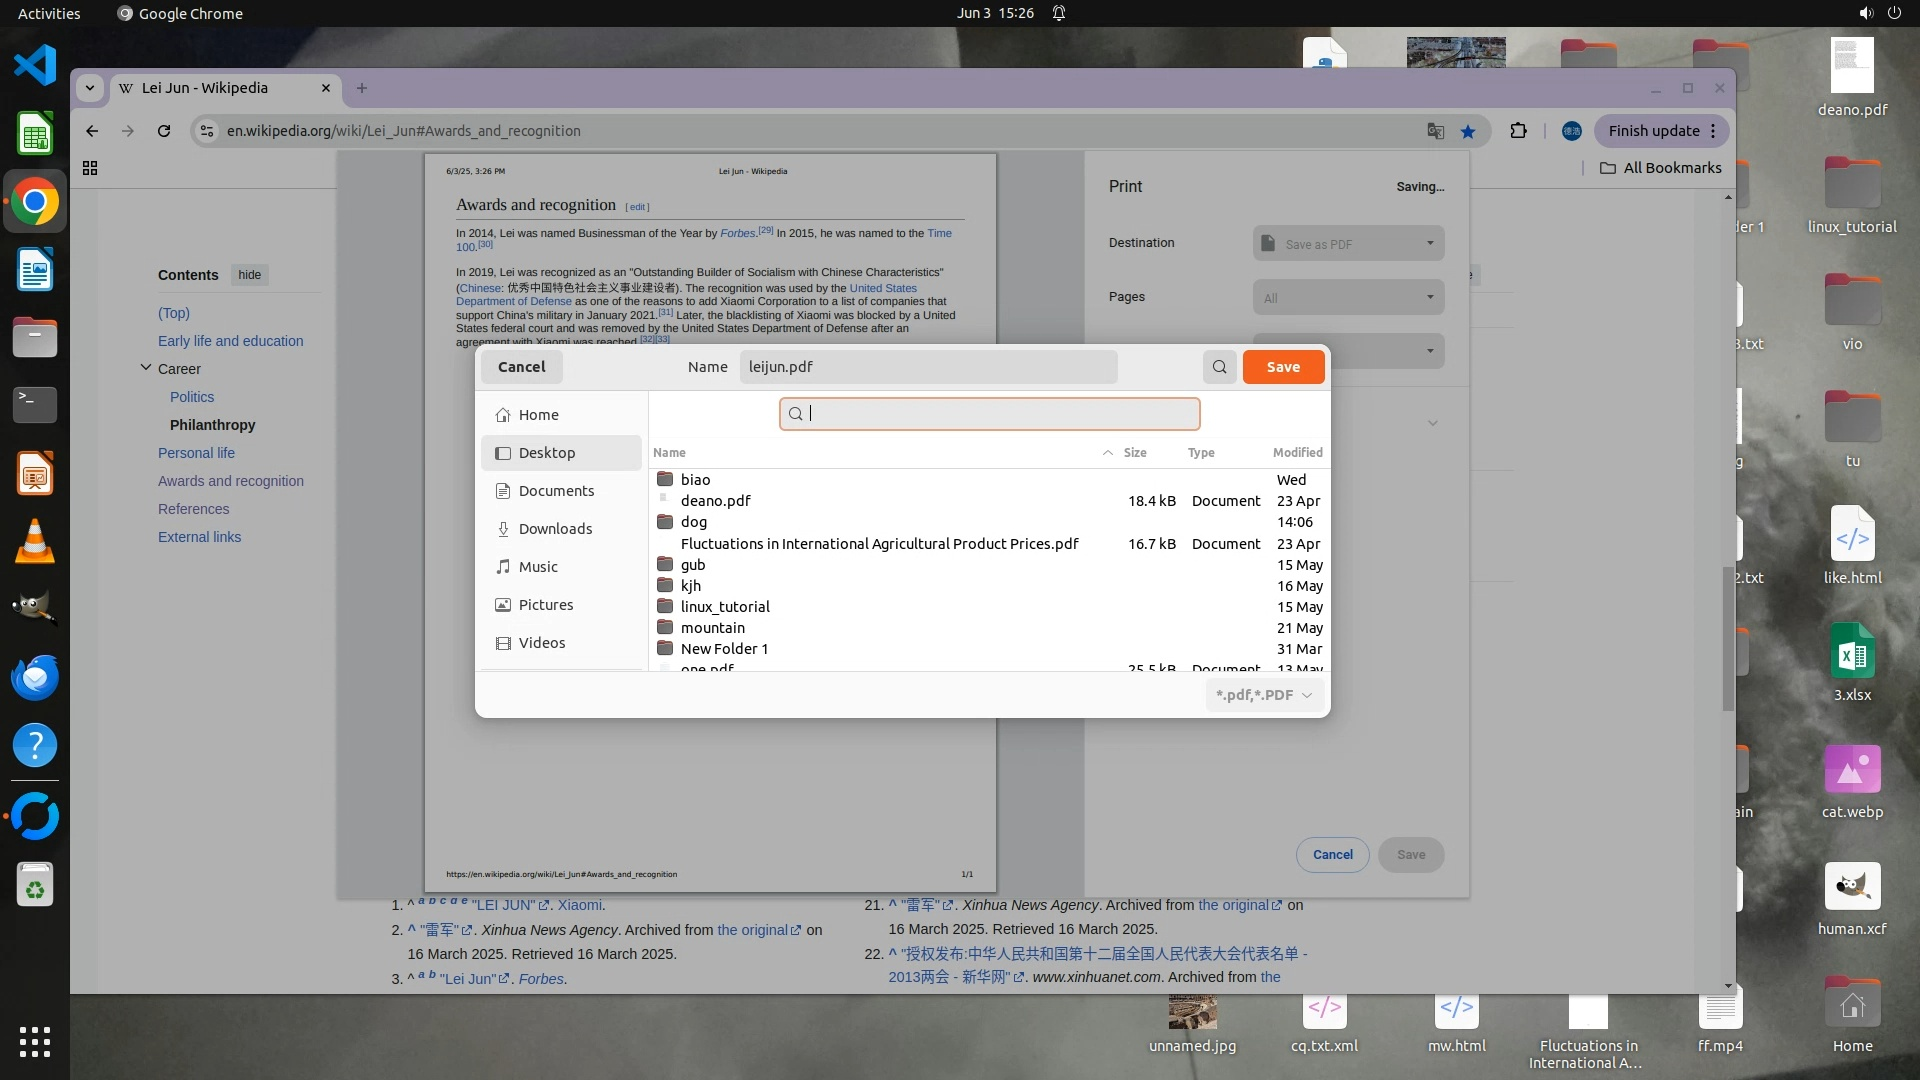Open the *.pdf file type filter dropdown
The height and width of the screenshot is (1080, 1920).
coord(1264,695)
